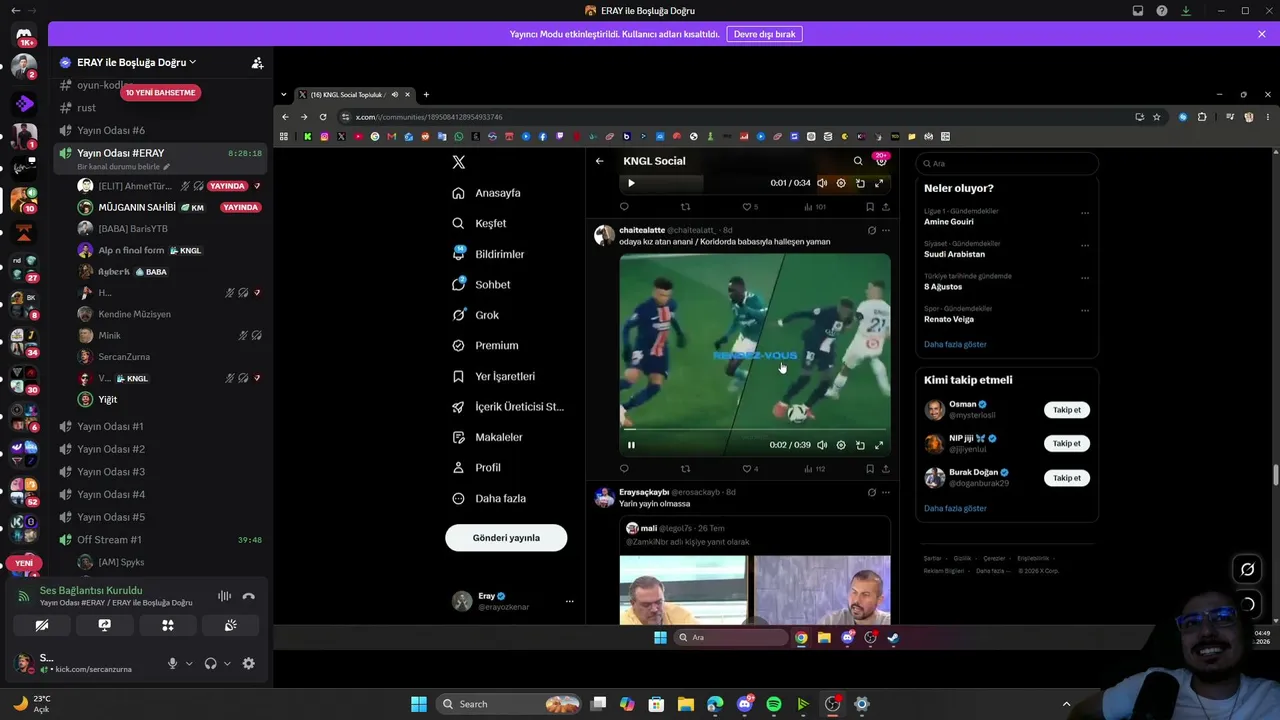Repost the chaitealatte post

pyautogui.click(x=685, y=469)
